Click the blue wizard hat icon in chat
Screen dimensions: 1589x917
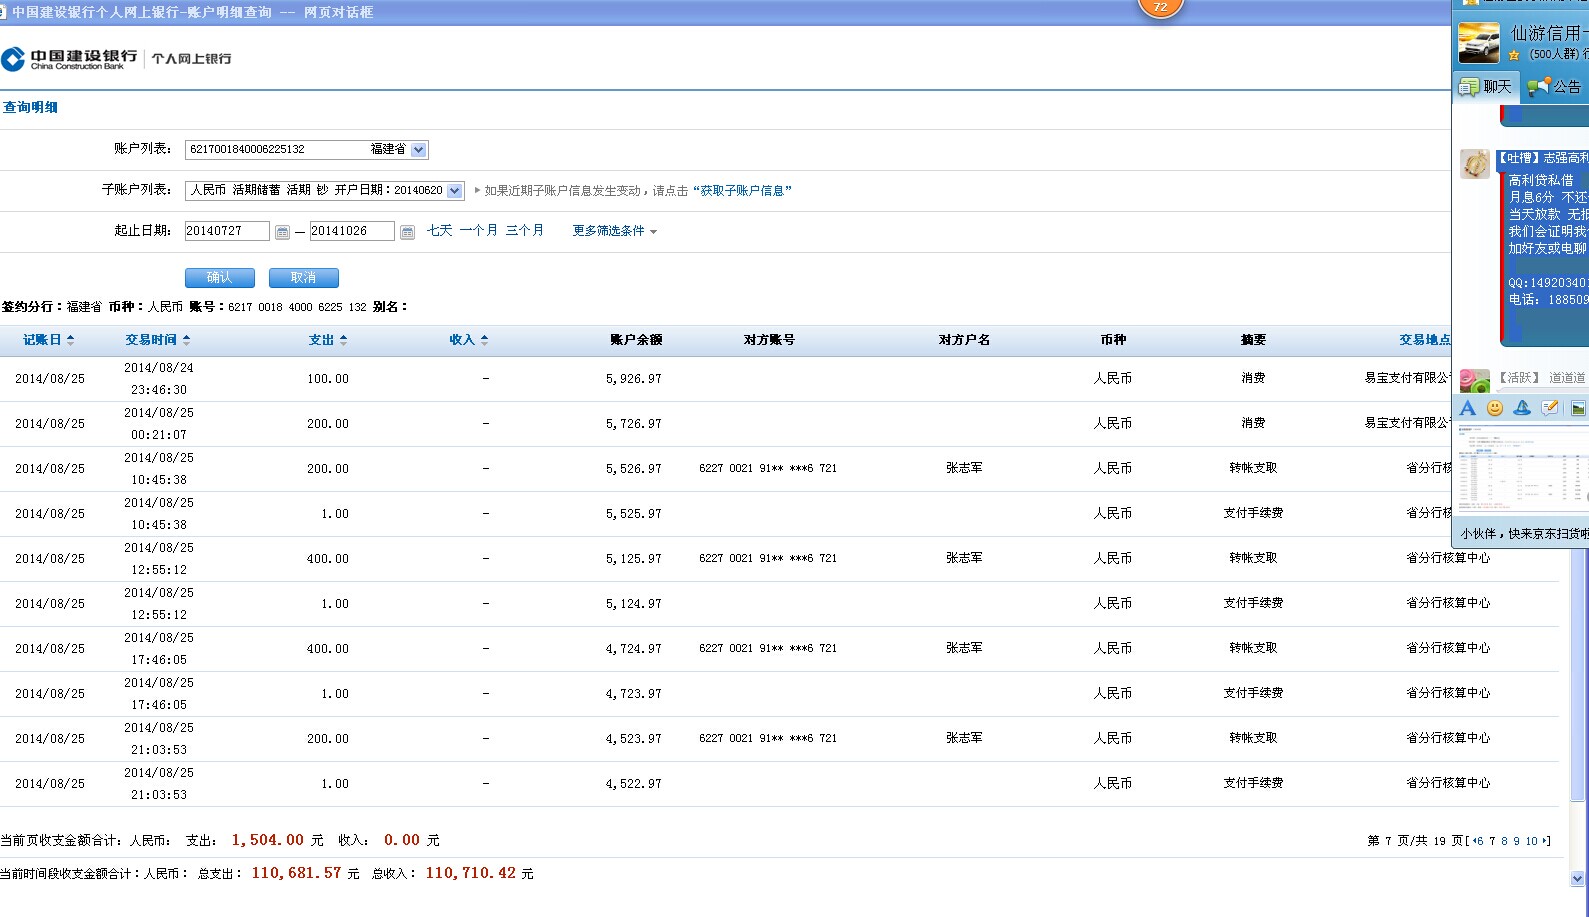1522,408
